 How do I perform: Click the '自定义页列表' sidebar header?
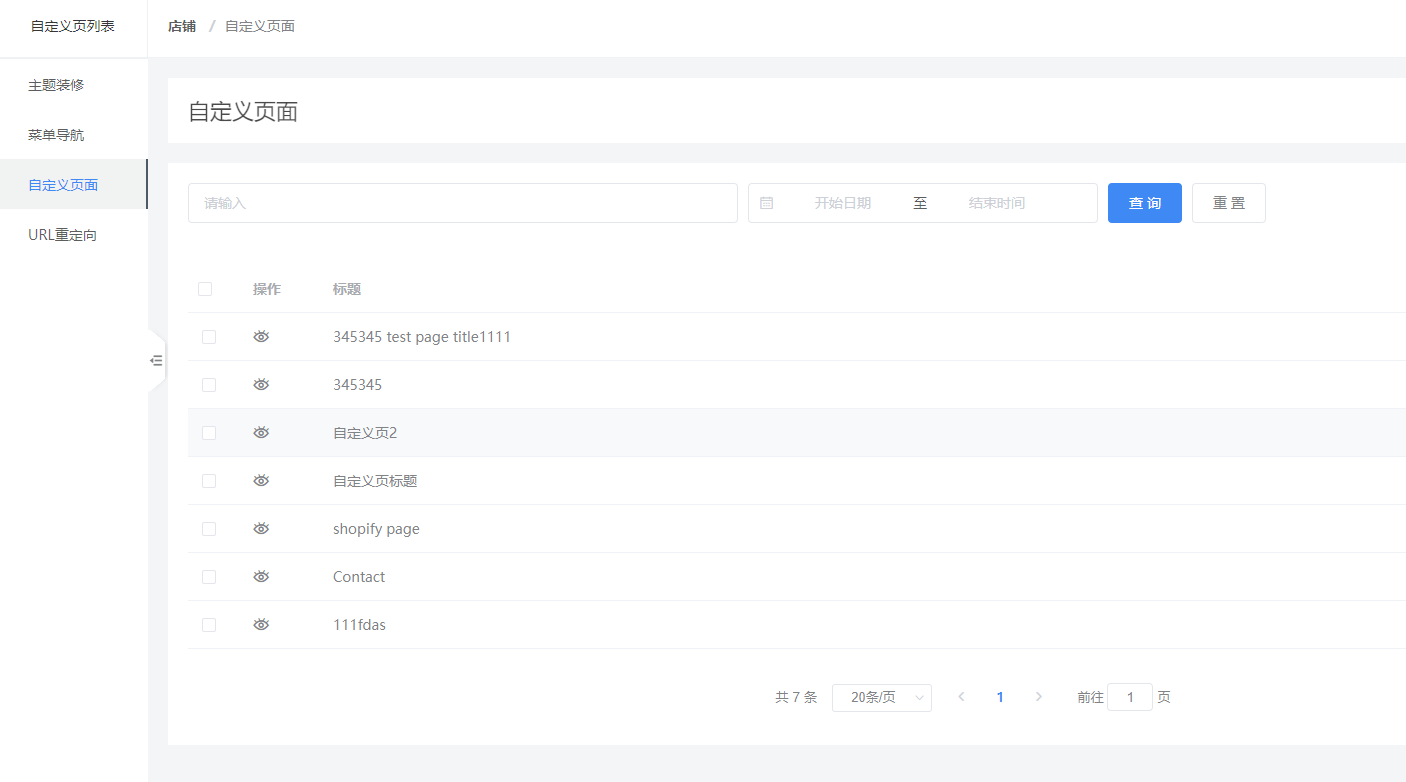pyautogui.click(x=73, y=26)
